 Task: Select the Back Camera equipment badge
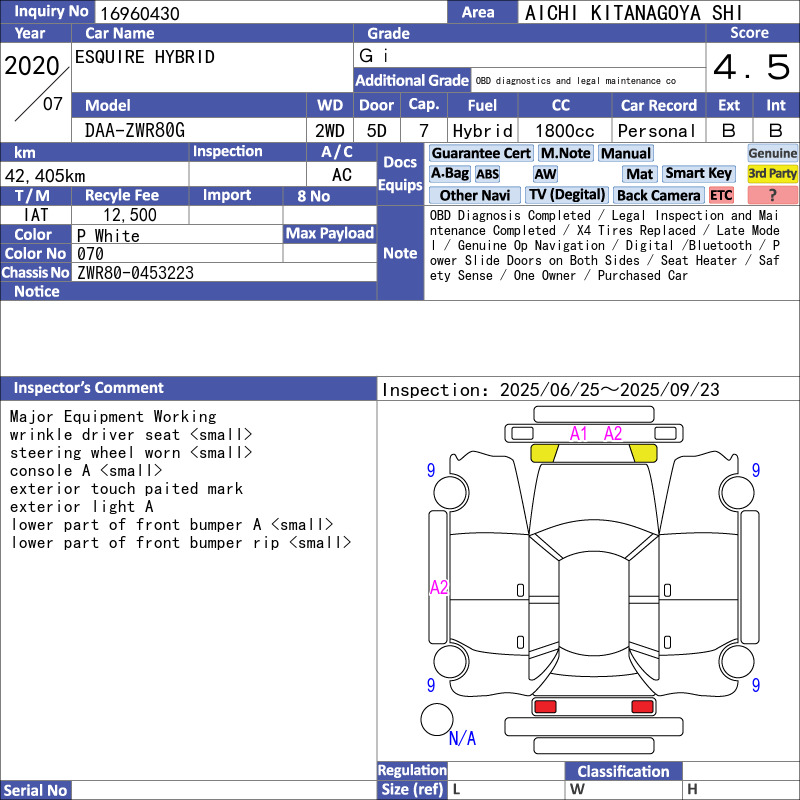pos(659,195)
